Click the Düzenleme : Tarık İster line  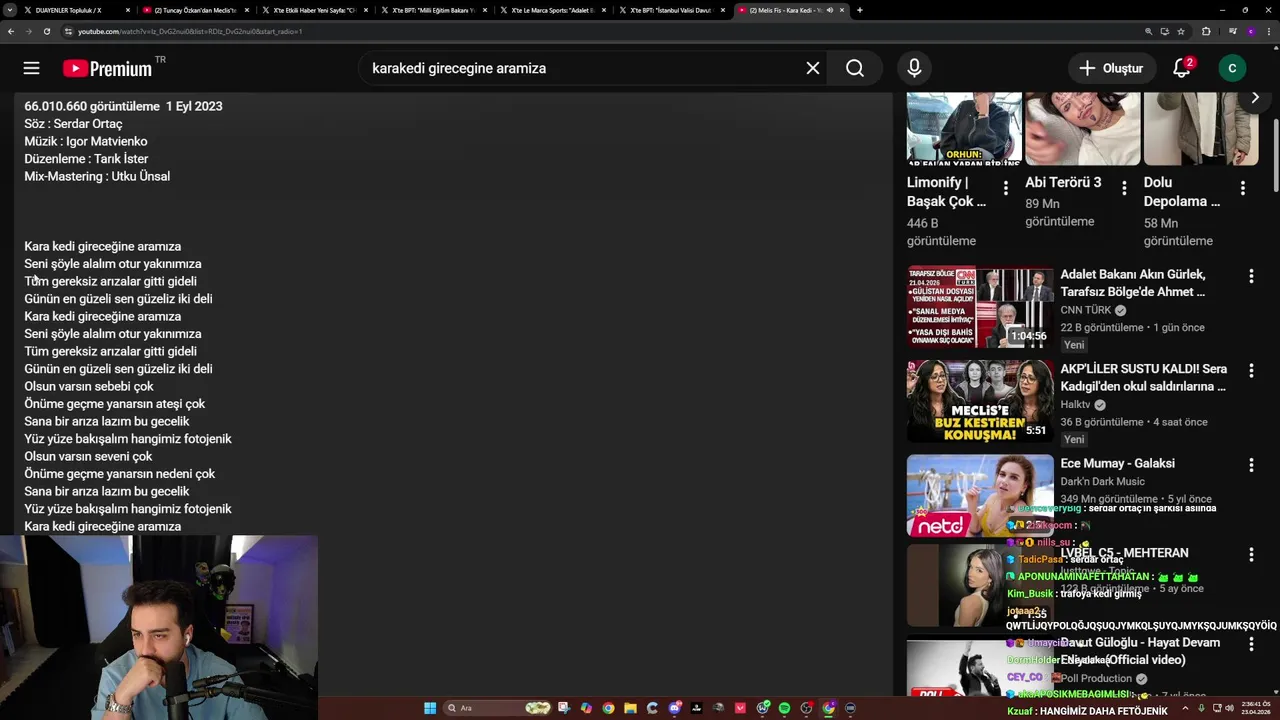[86, 159]
